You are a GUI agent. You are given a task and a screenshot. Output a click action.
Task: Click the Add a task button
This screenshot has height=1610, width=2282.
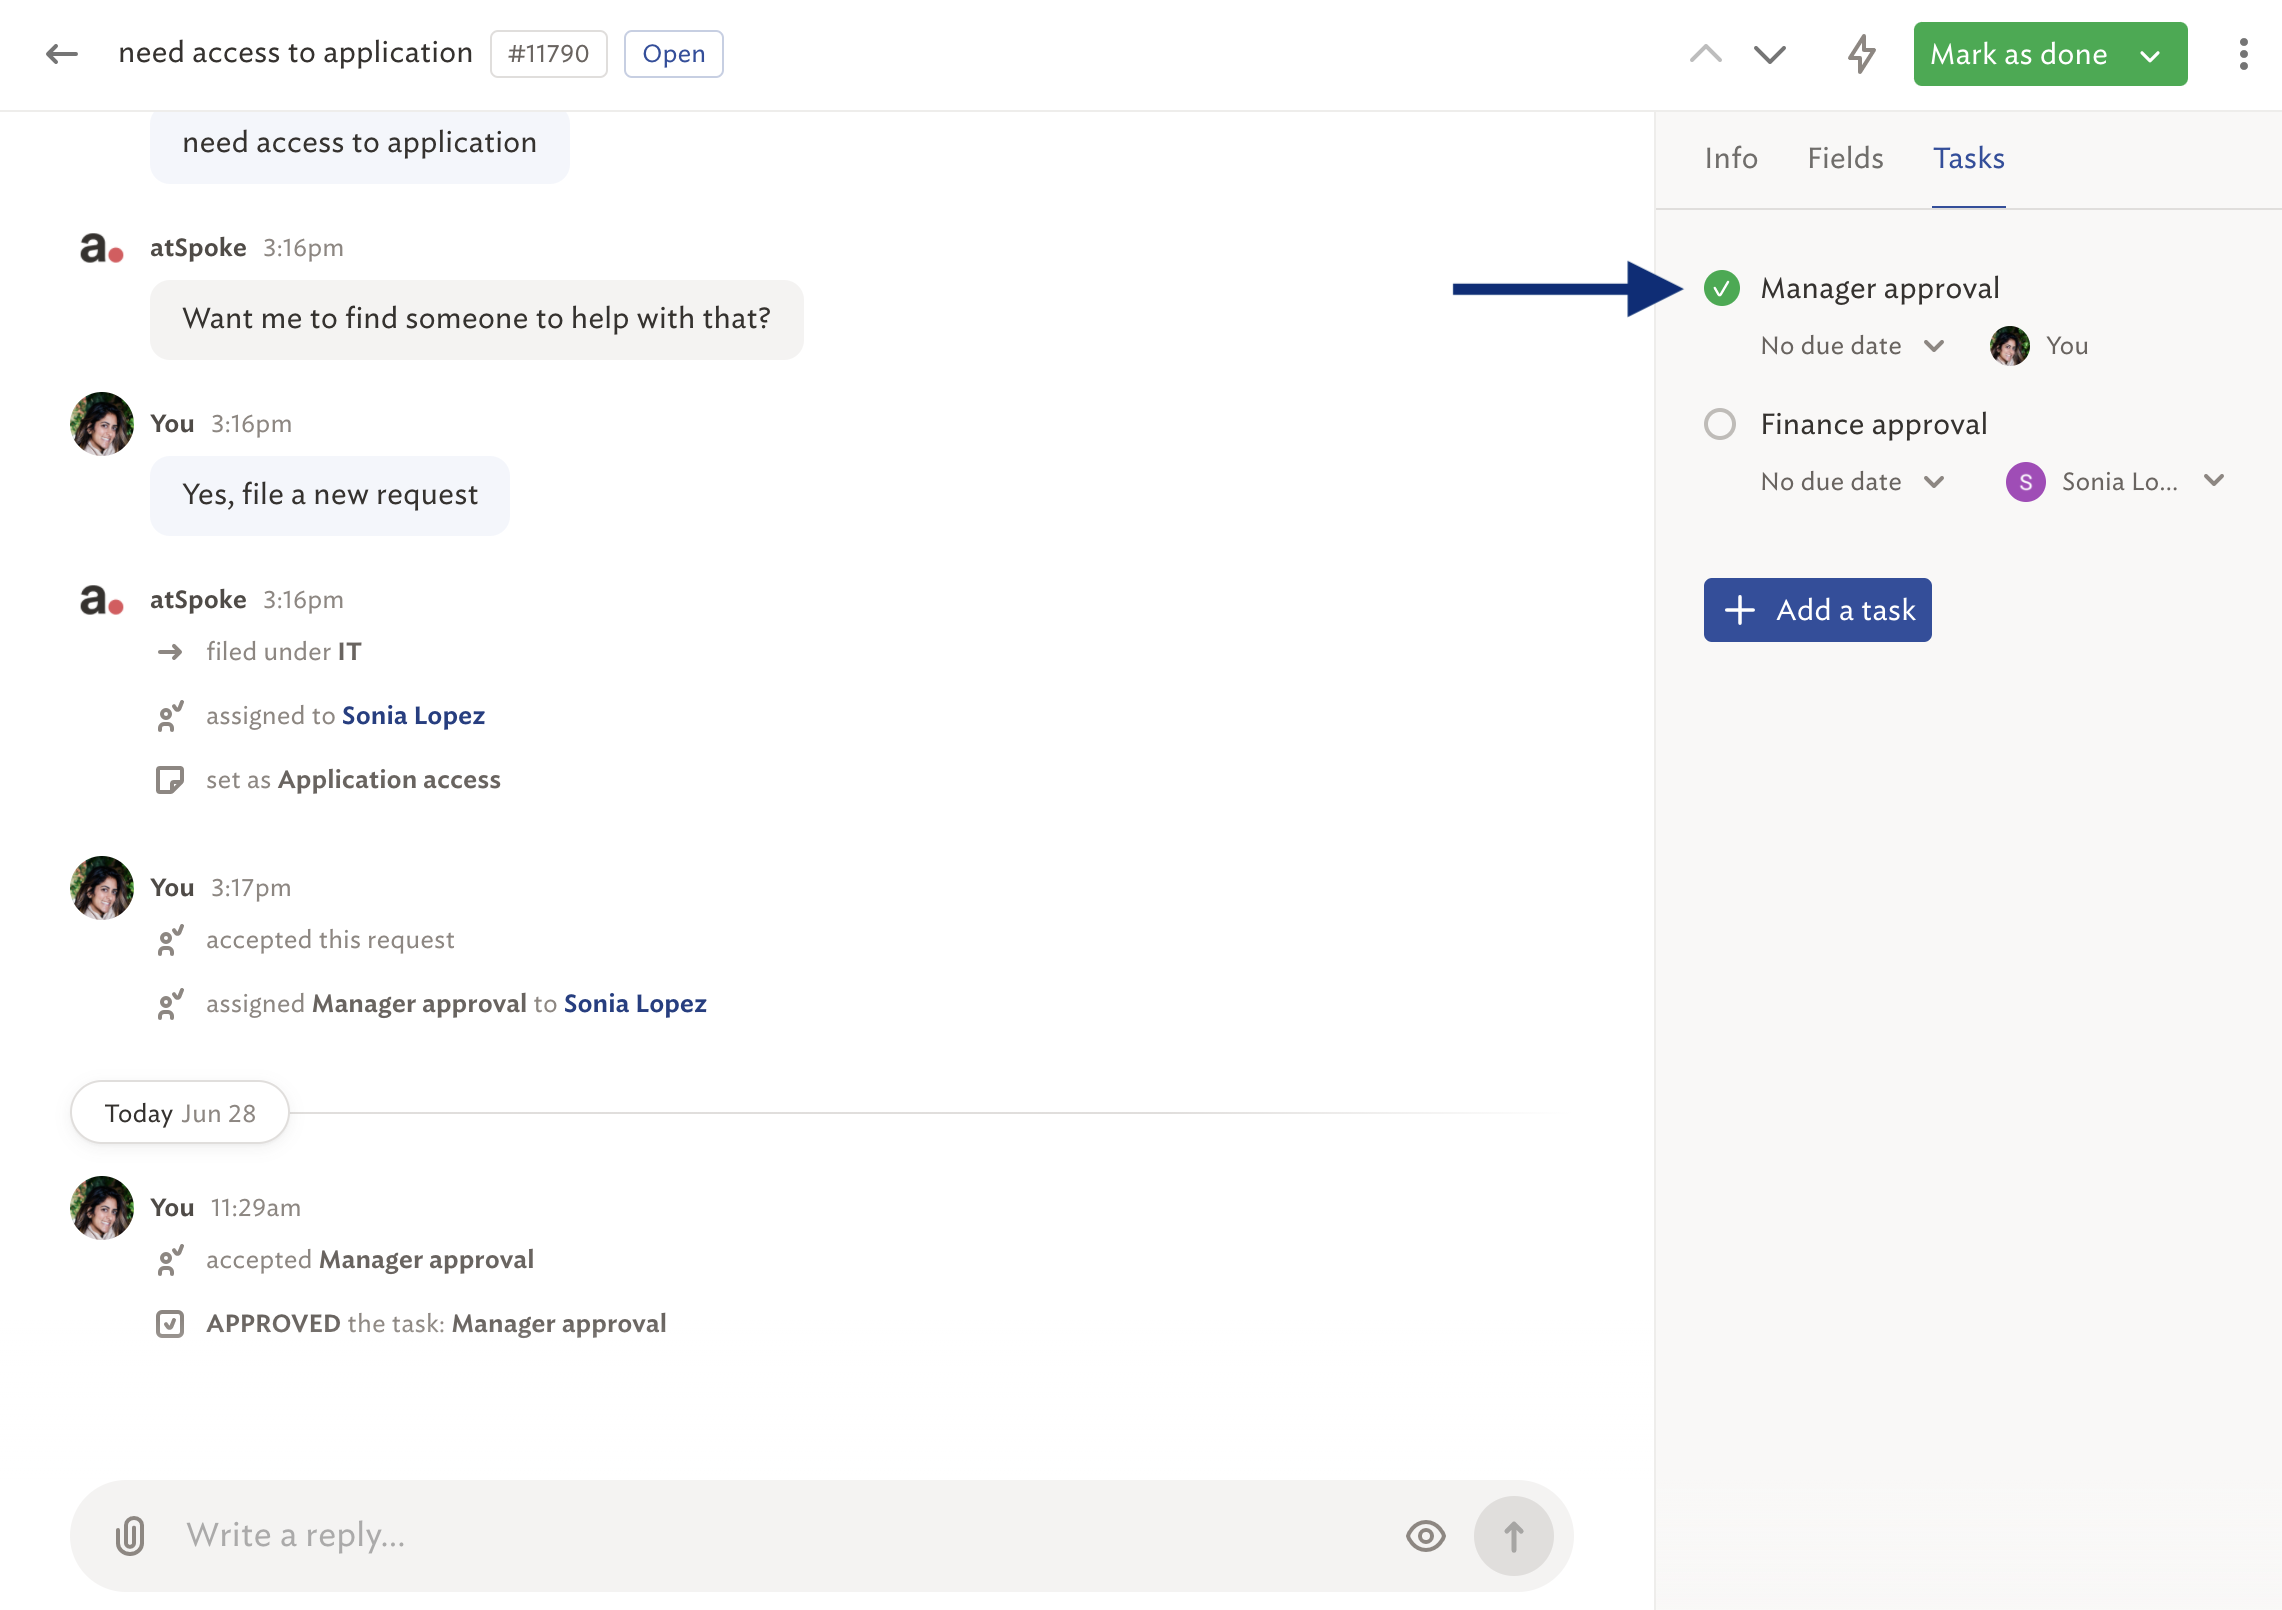click(1818, 610)
